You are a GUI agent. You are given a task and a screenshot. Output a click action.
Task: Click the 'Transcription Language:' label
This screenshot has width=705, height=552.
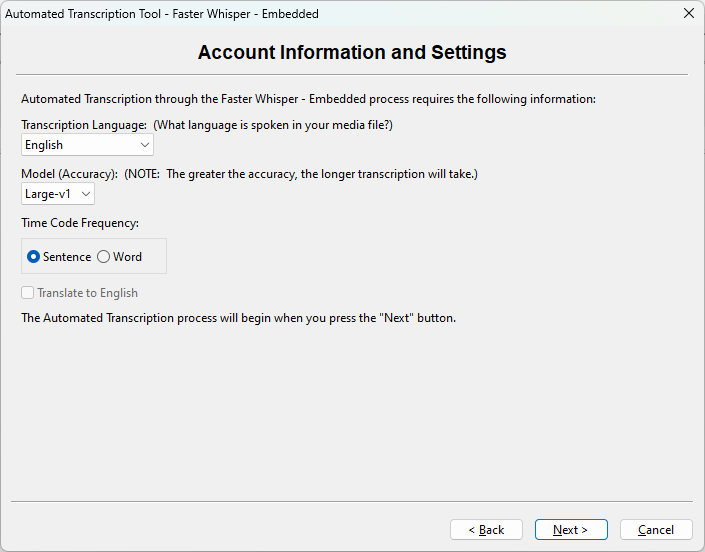pos(84,125)
